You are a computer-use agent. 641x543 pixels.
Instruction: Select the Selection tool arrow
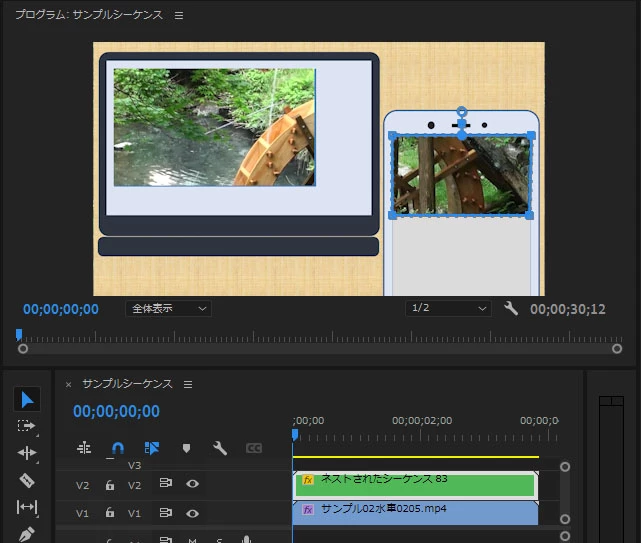27,399
